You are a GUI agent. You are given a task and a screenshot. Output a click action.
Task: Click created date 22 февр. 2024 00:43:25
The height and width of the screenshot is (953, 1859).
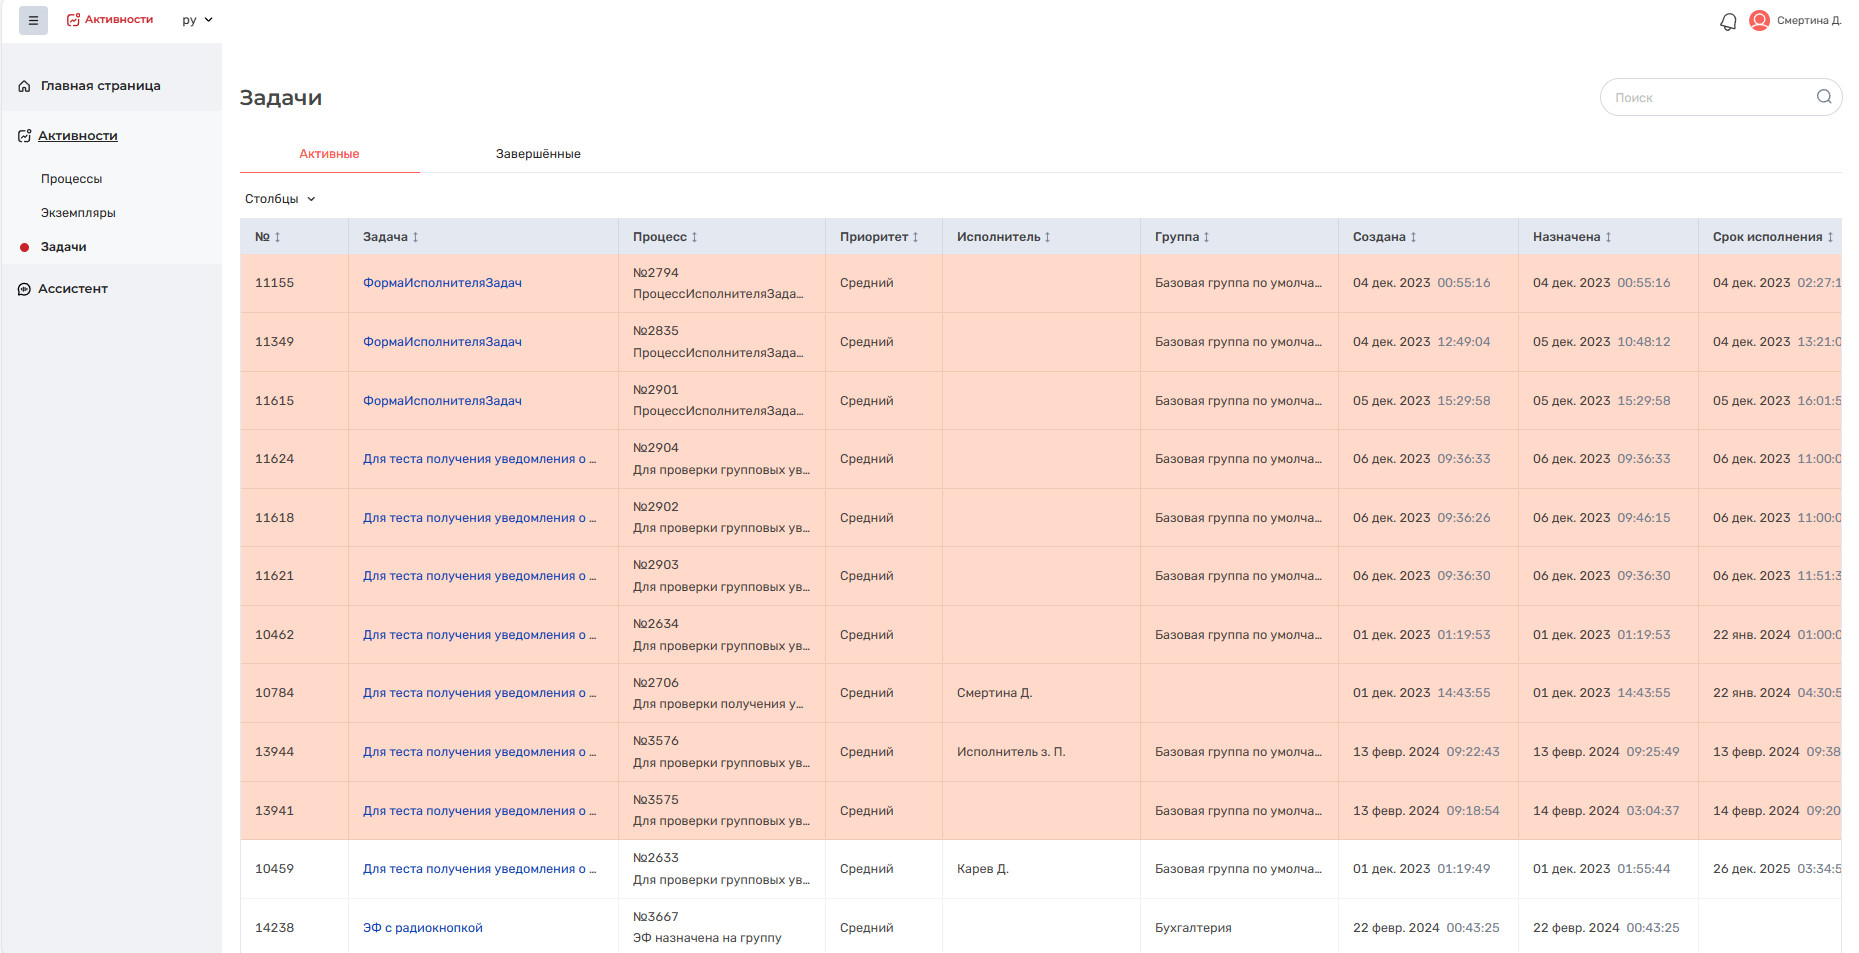(x=1426, y=928)
